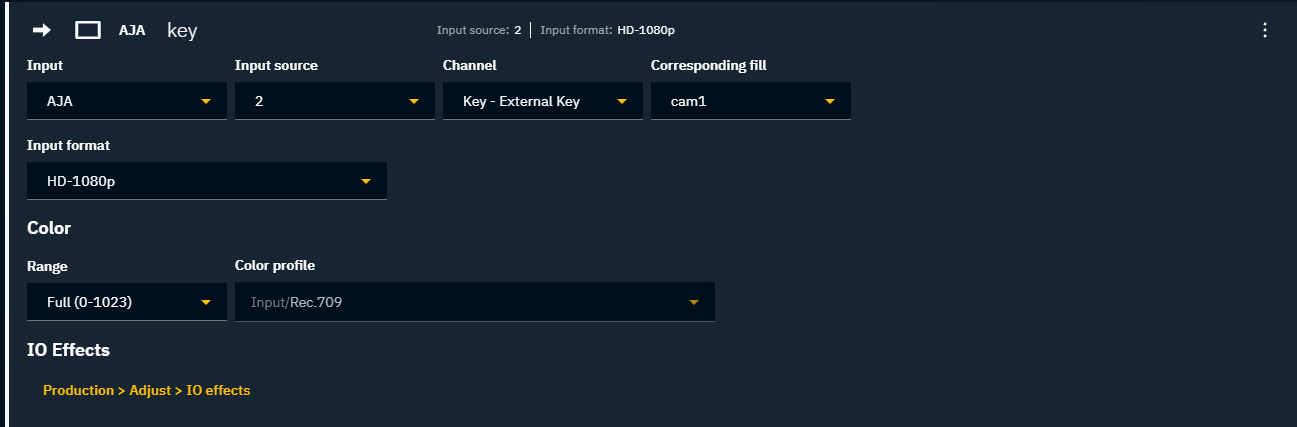The width and height of the screenshot is (1297, 427).
Task: Open the Color profile Input/Rec.709 dropdown
Action: 475,302
